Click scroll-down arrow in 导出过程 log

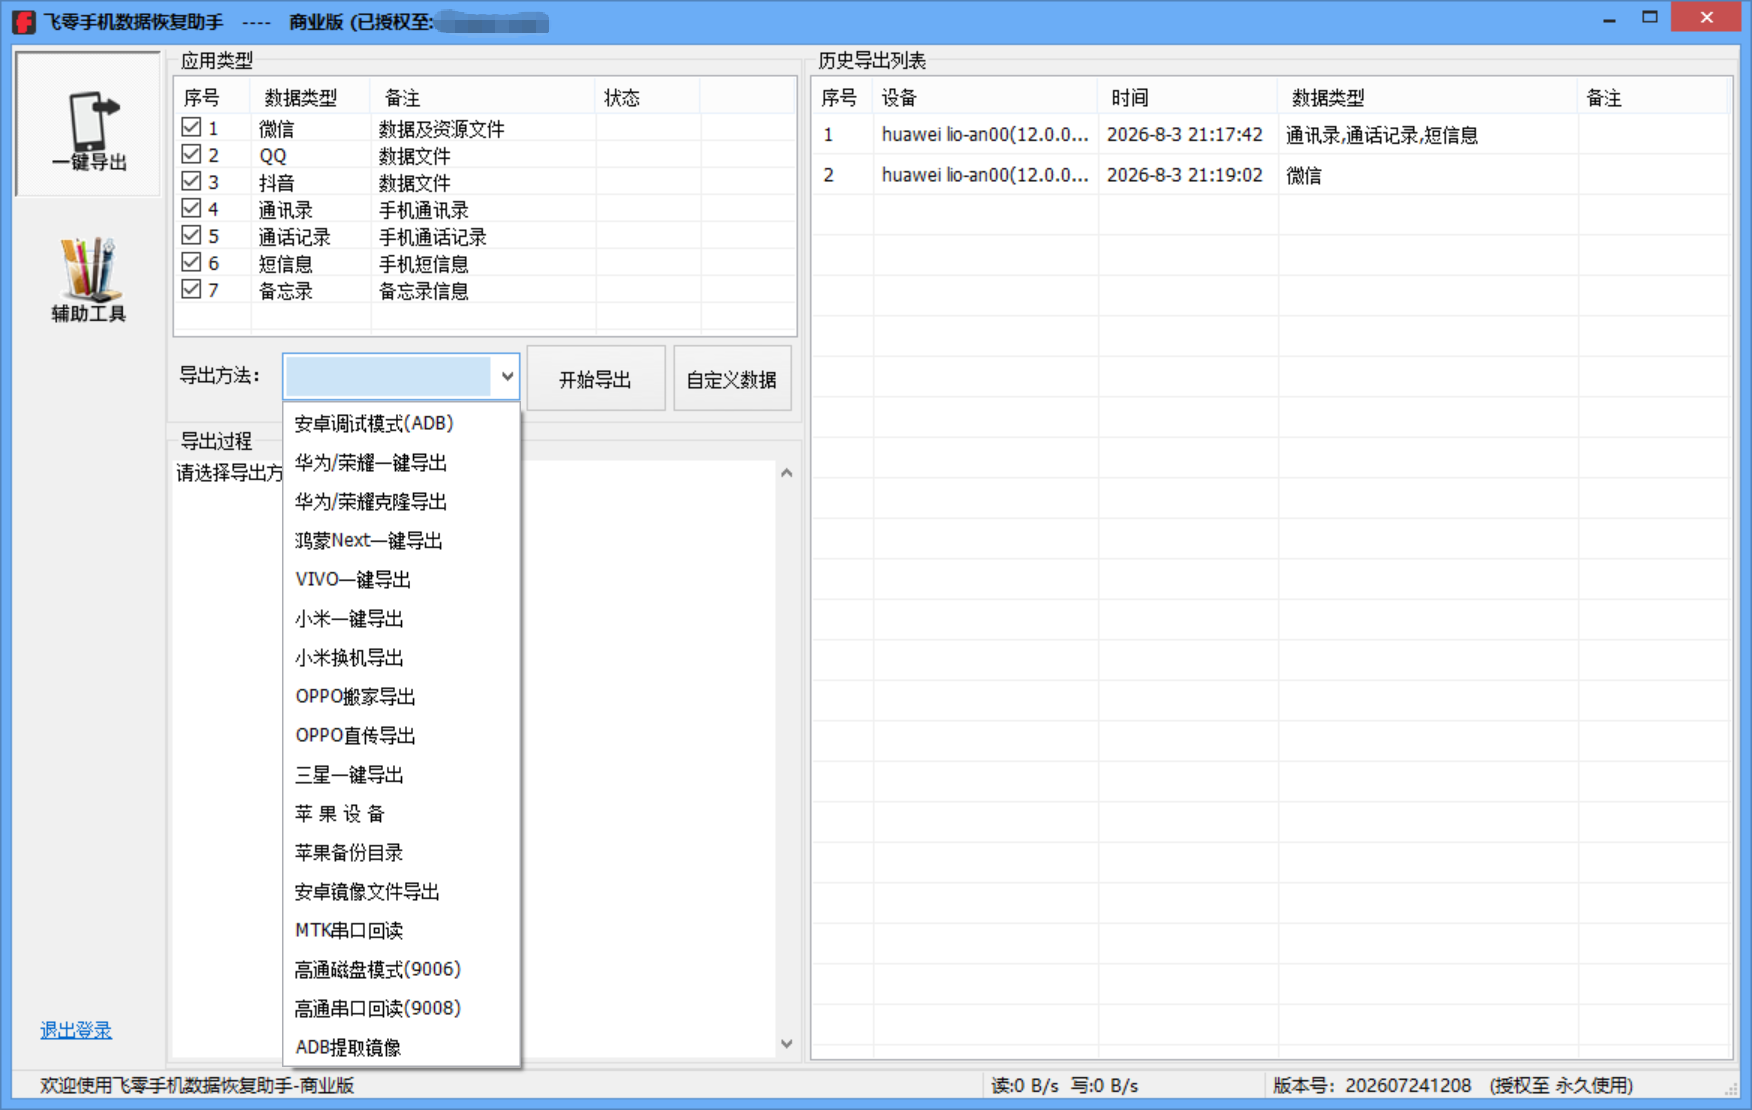786,1044
